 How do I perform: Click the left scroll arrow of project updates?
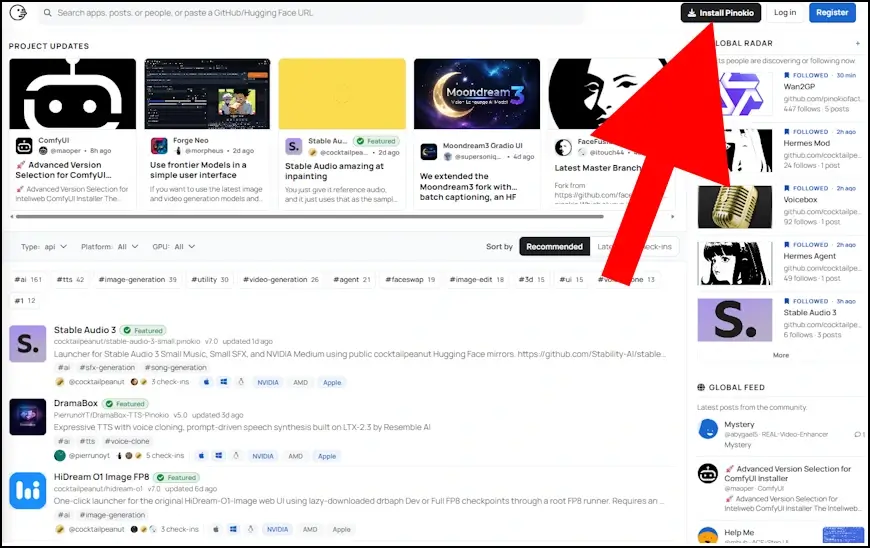click(12, 216)
